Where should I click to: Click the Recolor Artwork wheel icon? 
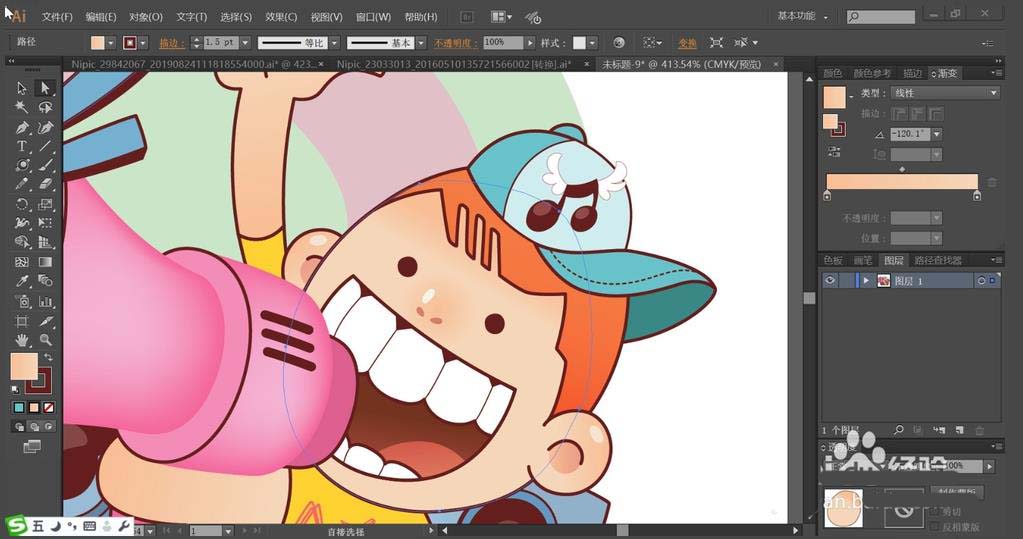pos(618,42)
